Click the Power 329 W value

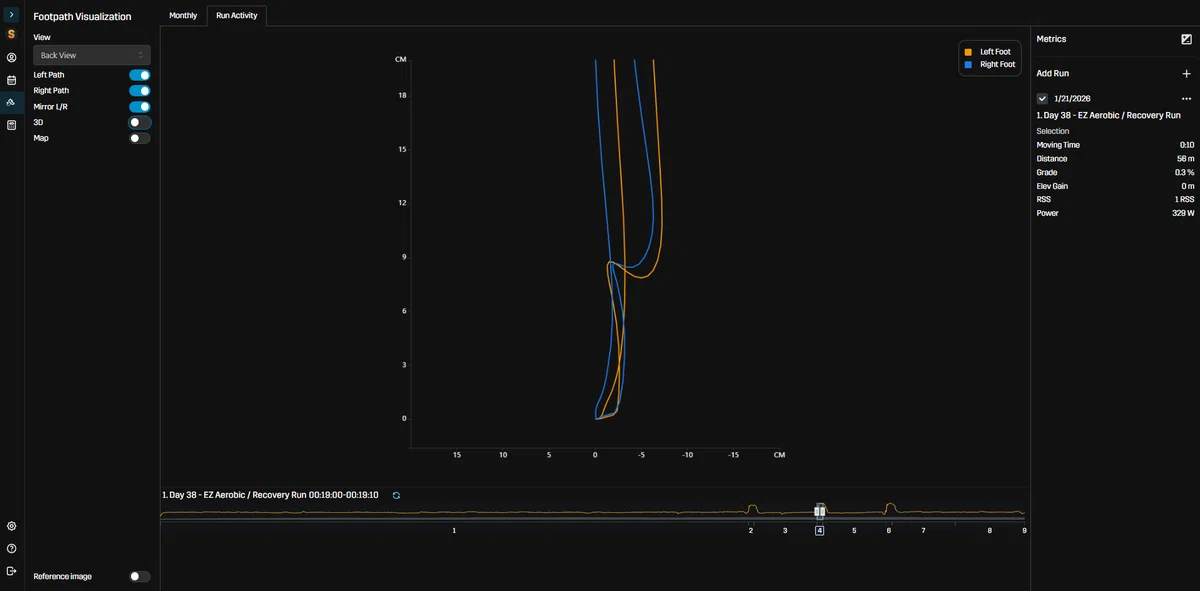[1183, 213]
